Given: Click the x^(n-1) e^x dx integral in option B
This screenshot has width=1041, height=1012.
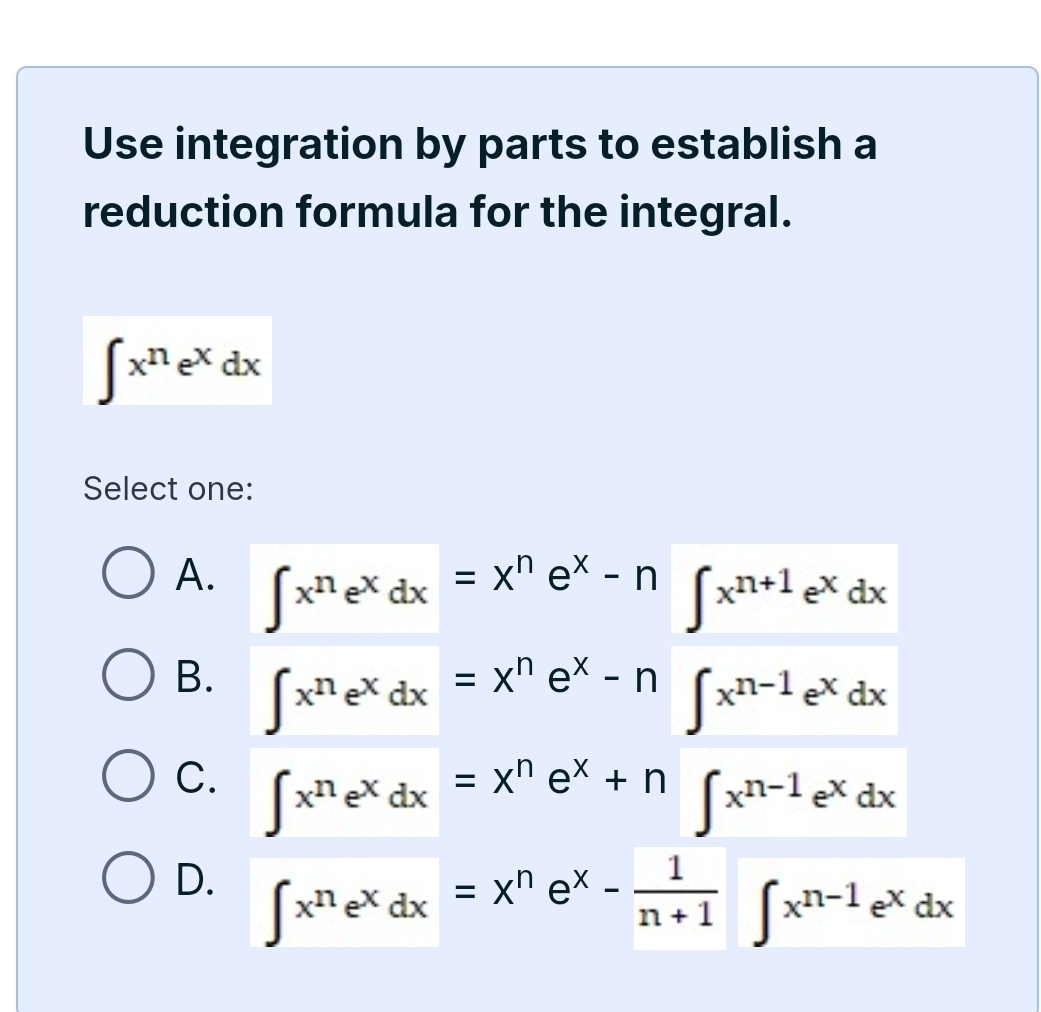Looking at the screenshot, I should click(786, 690).
